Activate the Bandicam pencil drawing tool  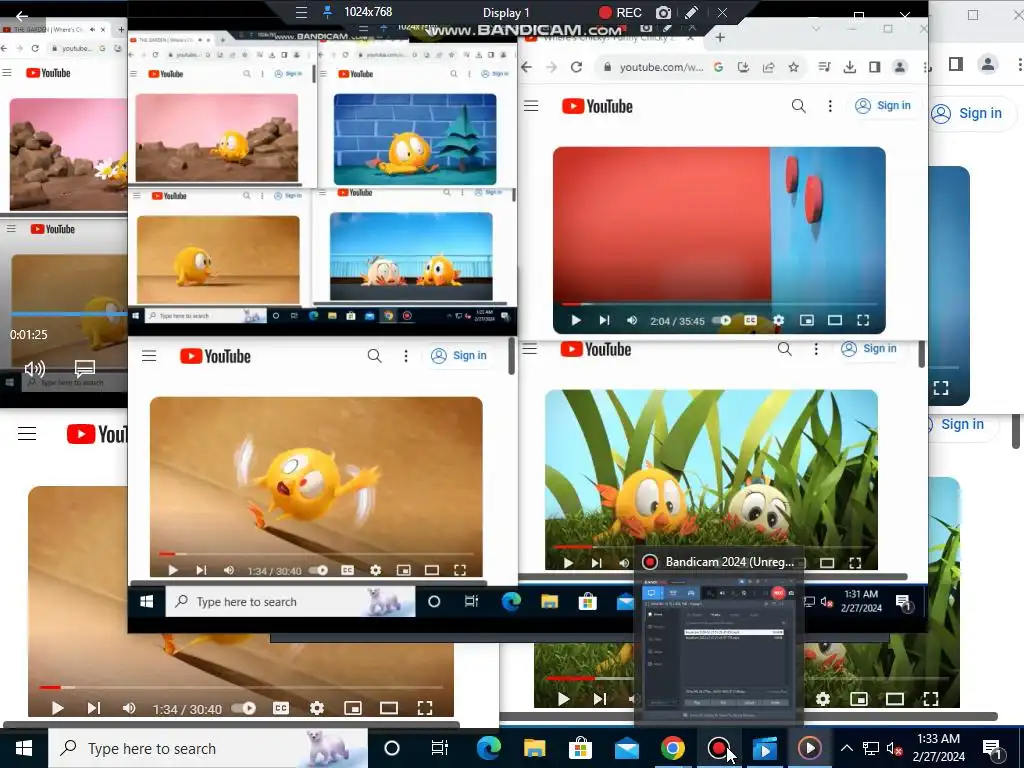point(692,12)
